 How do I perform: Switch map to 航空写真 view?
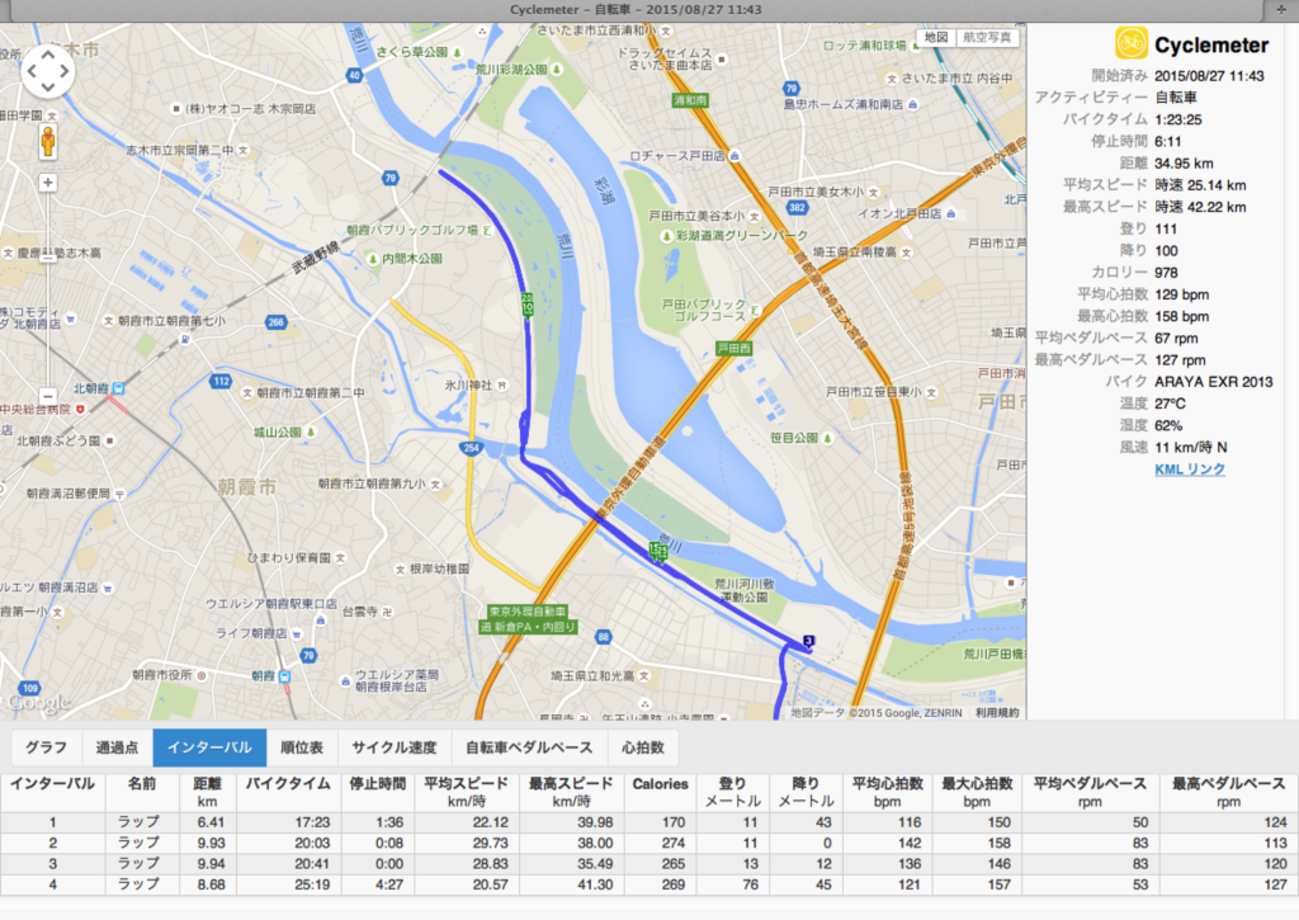pyautogui.click(x=987, y=37)
